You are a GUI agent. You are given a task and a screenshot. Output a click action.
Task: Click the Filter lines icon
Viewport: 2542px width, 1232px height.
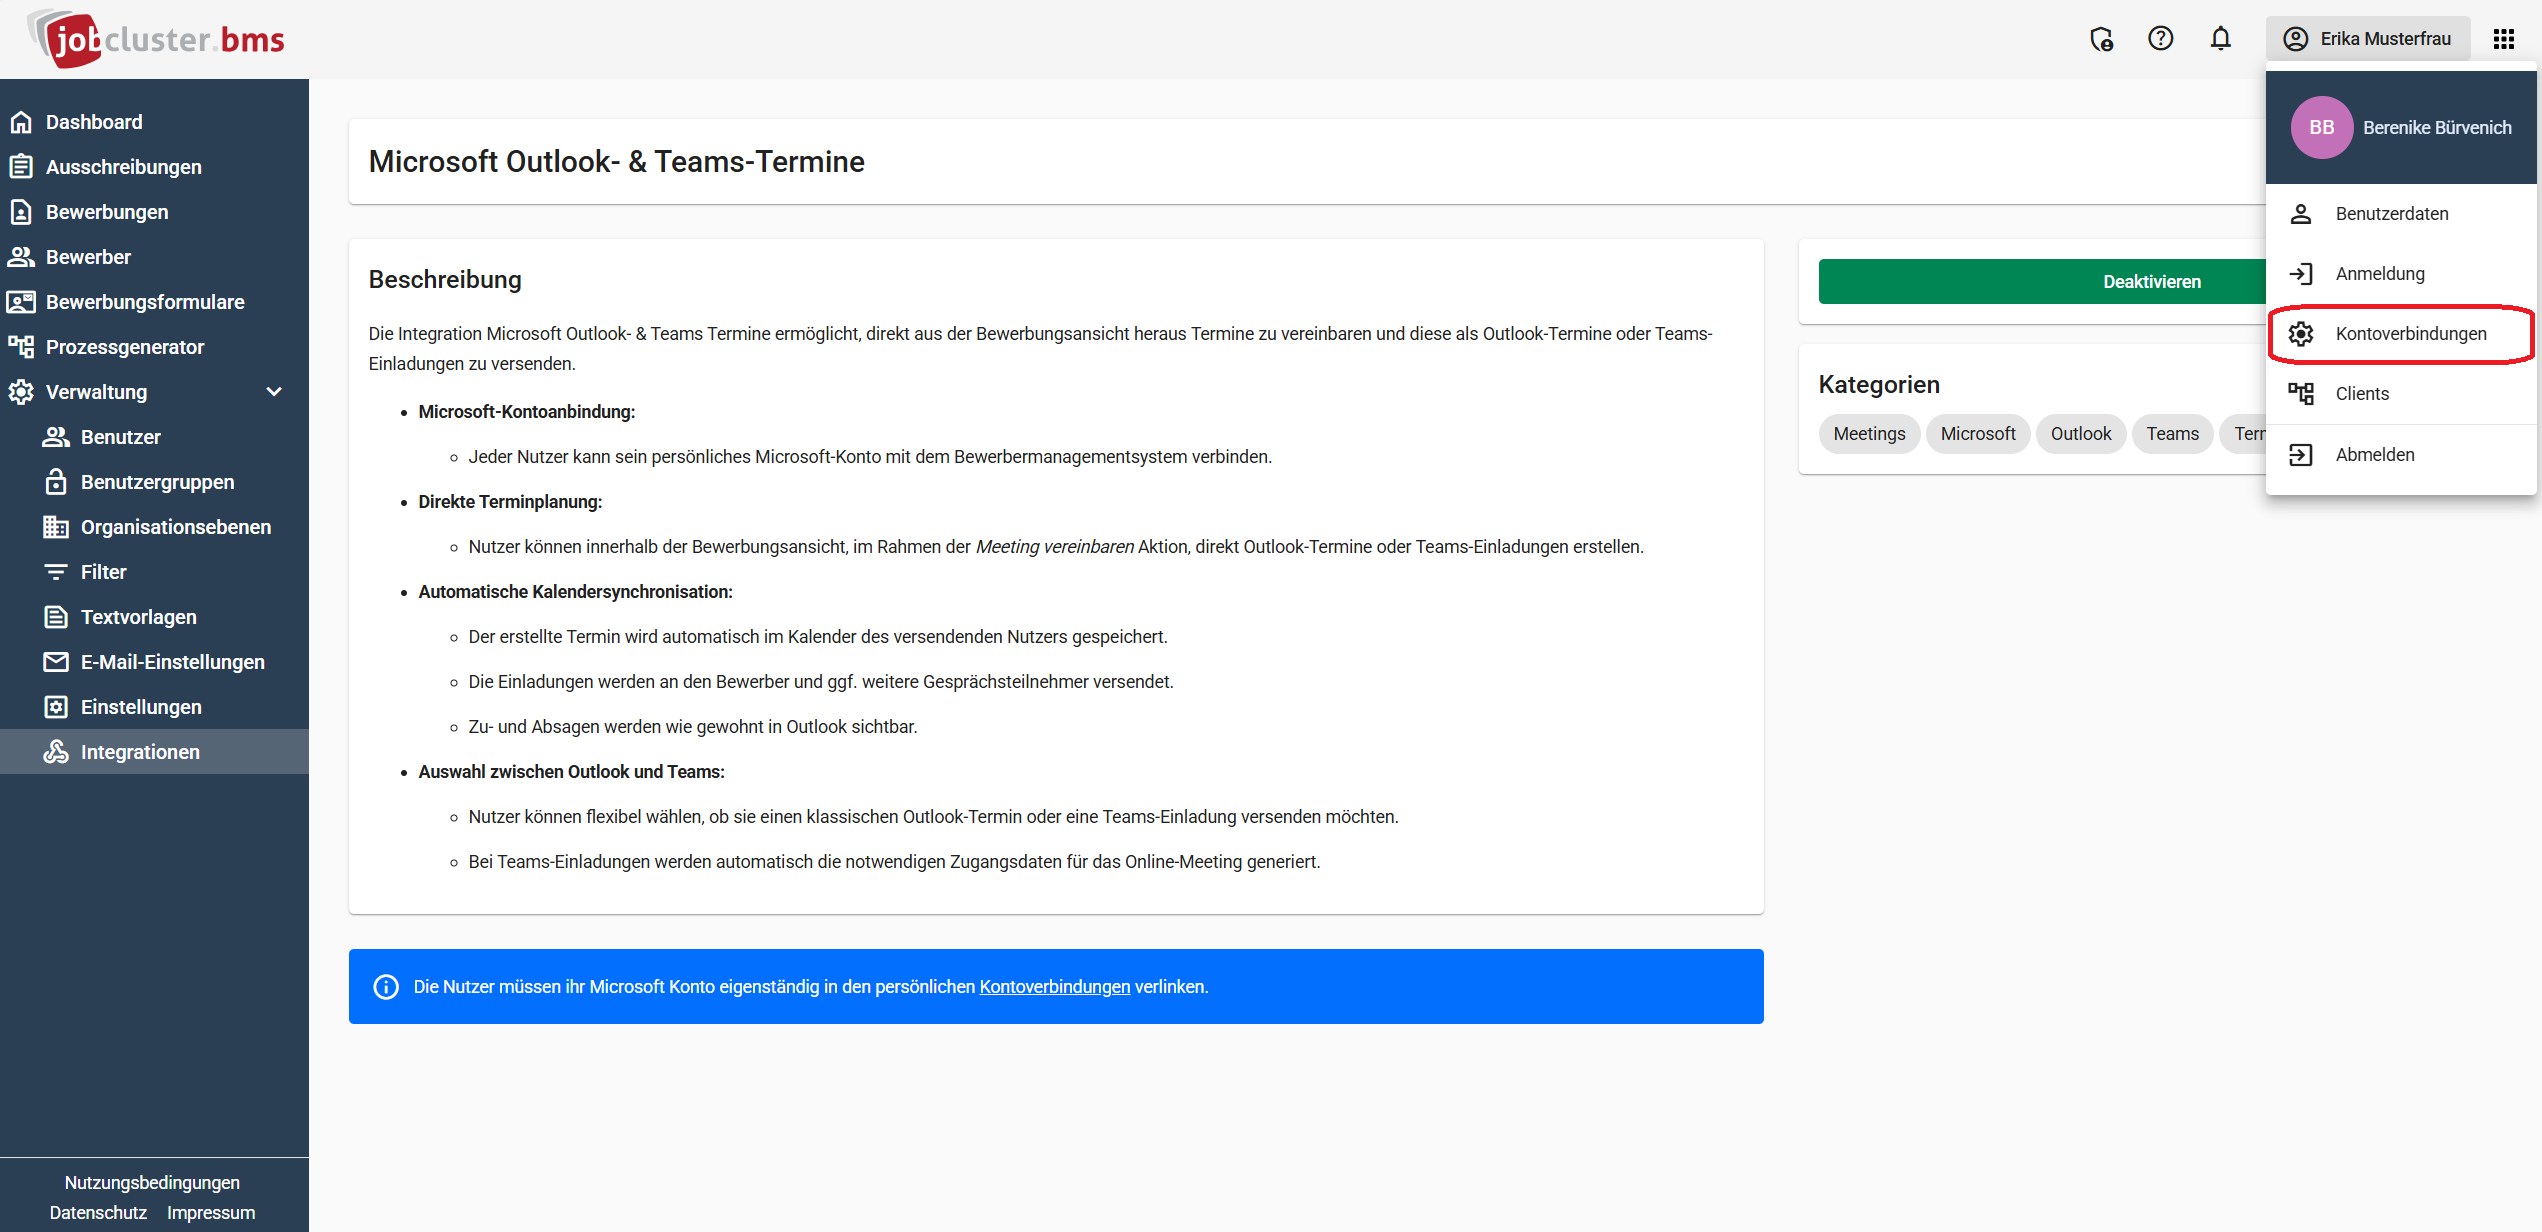(56, 572)
